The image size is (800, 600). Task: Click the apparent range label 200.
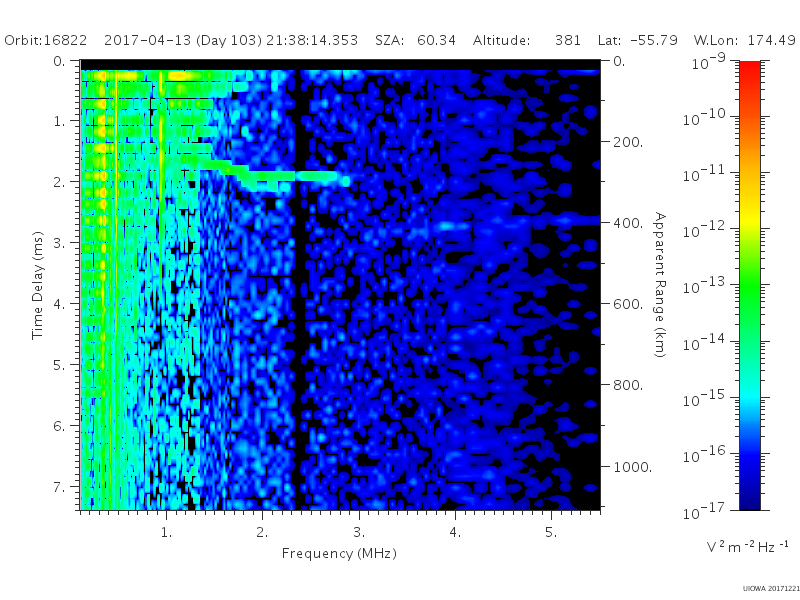point(628,142)
